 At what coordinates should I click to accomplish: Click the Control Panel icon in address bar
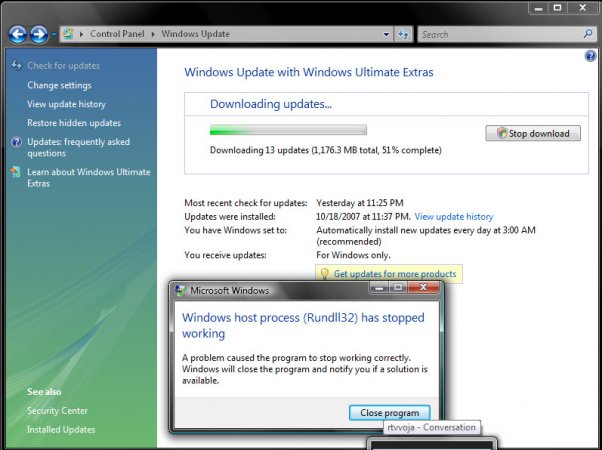68,34
